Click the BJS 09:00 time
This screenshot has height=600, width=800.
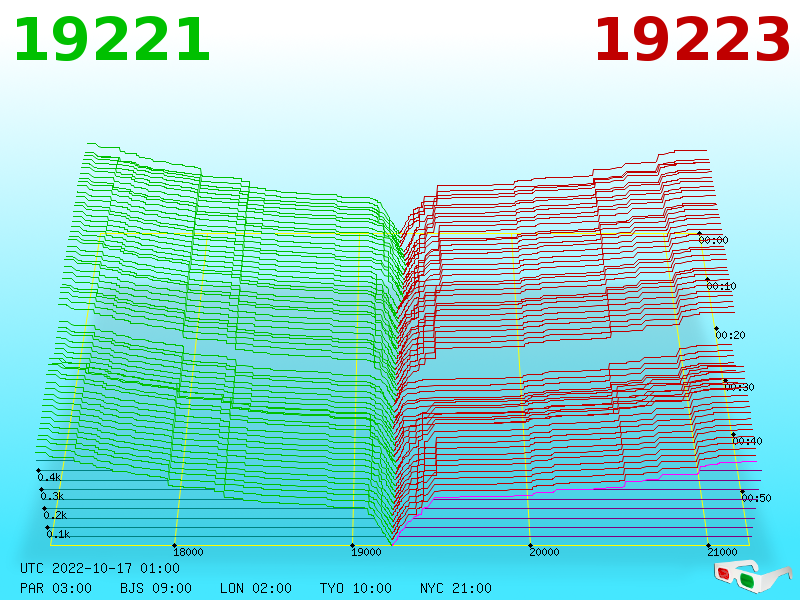click(156, 588)
